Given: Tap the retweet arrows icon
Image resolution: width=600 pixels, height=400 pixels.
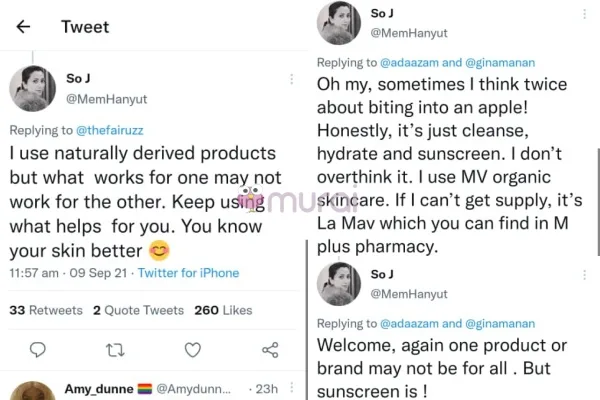Looking at the screenshot, I should [115, 349].
